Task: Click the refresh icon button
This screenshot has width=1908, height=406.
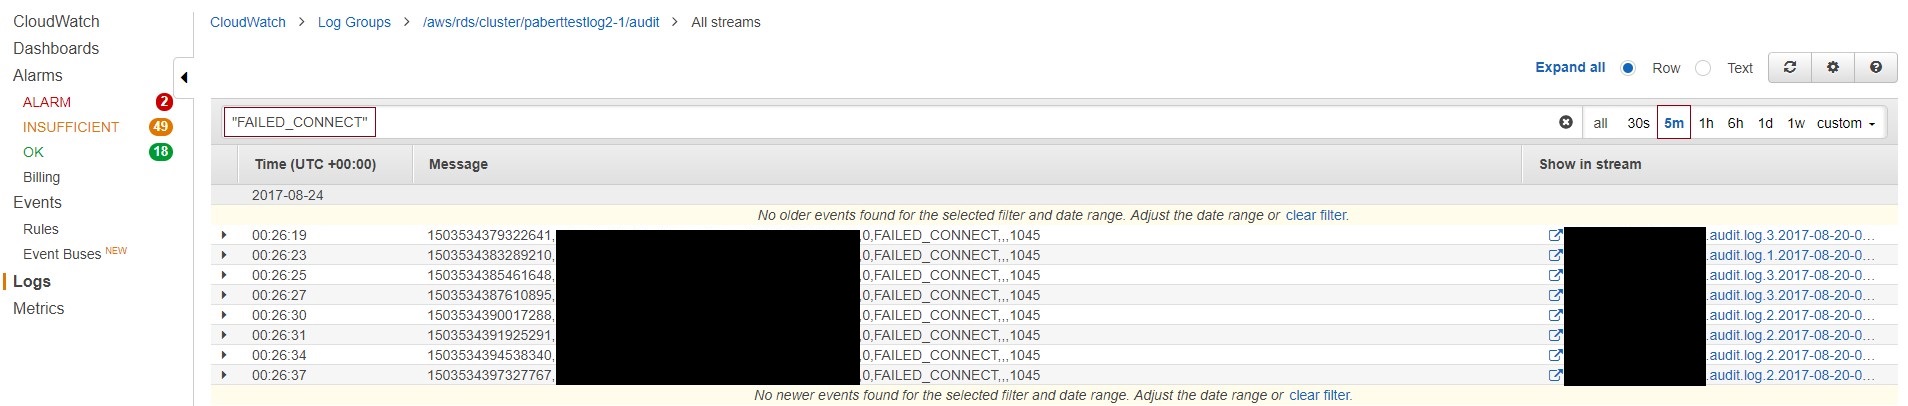Action: pos(1790,67)
